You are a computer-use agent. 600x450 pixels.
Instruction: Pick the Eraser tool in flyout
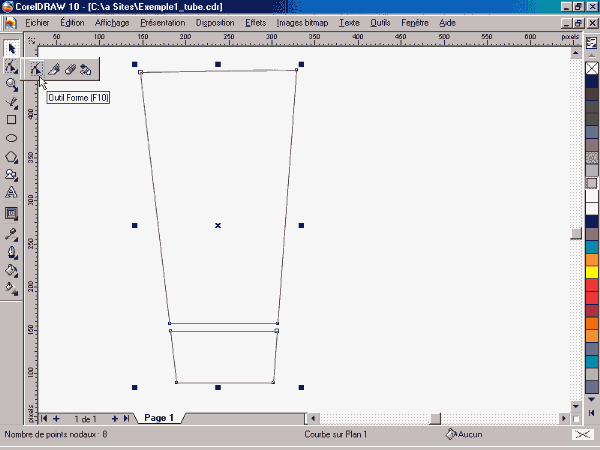[70, 69]
